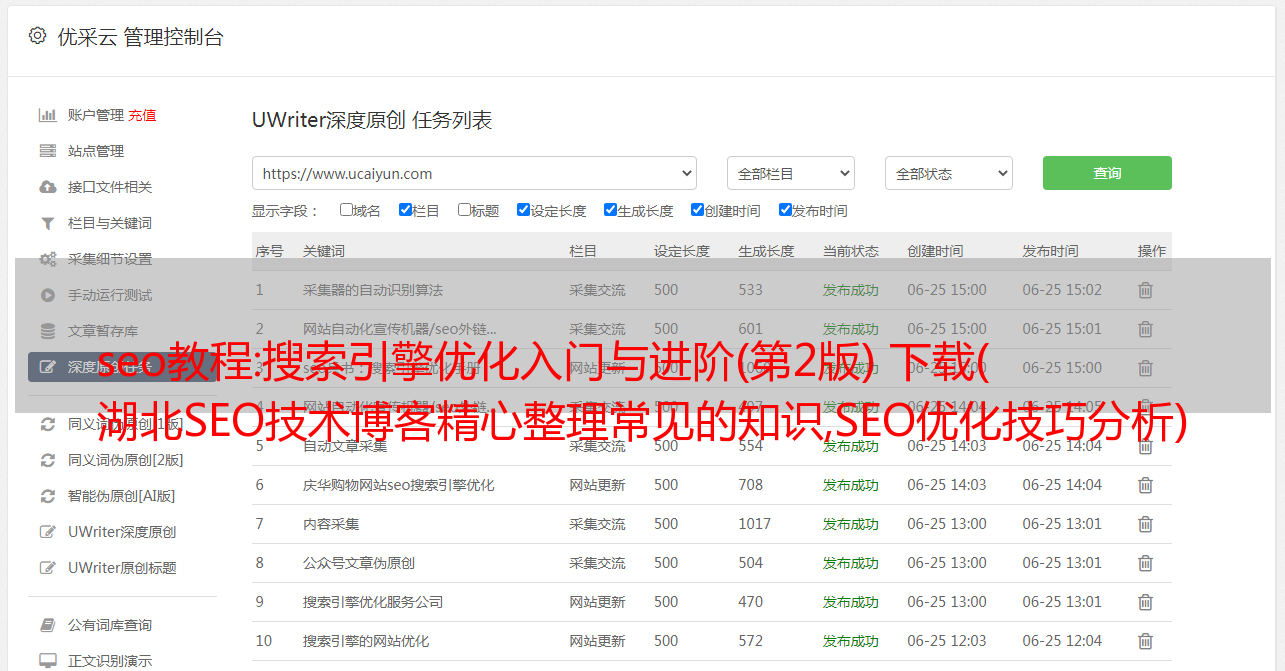Open 账户管理 via its bar chart icon
This screenshot has height=671, width=1285.
point(47,115)
